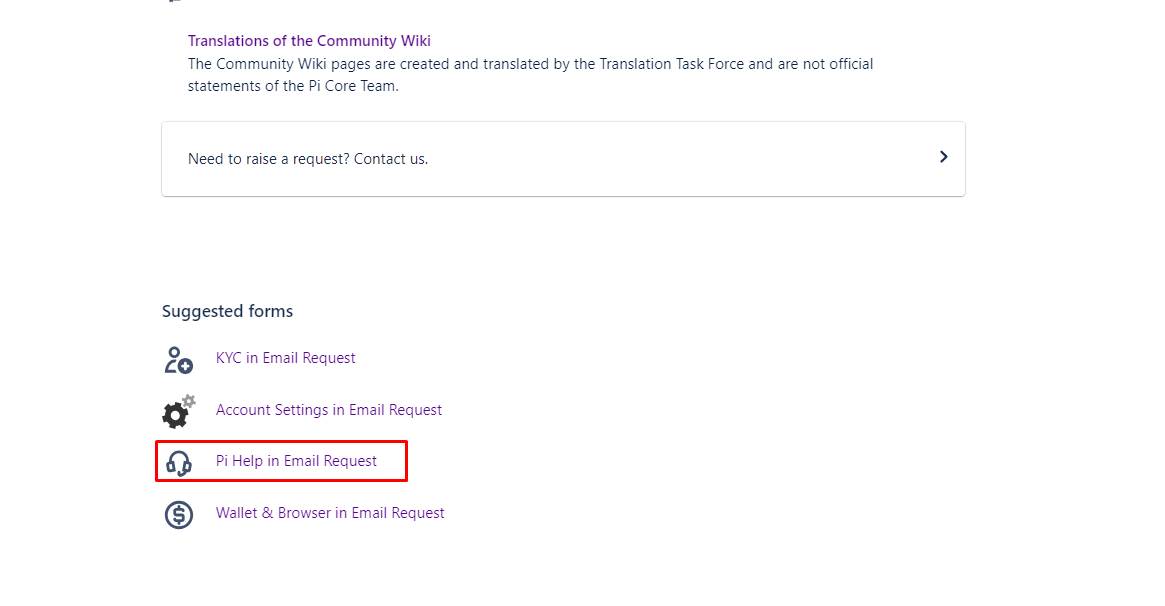Click the person-plus KYC icon

point(178,360)
